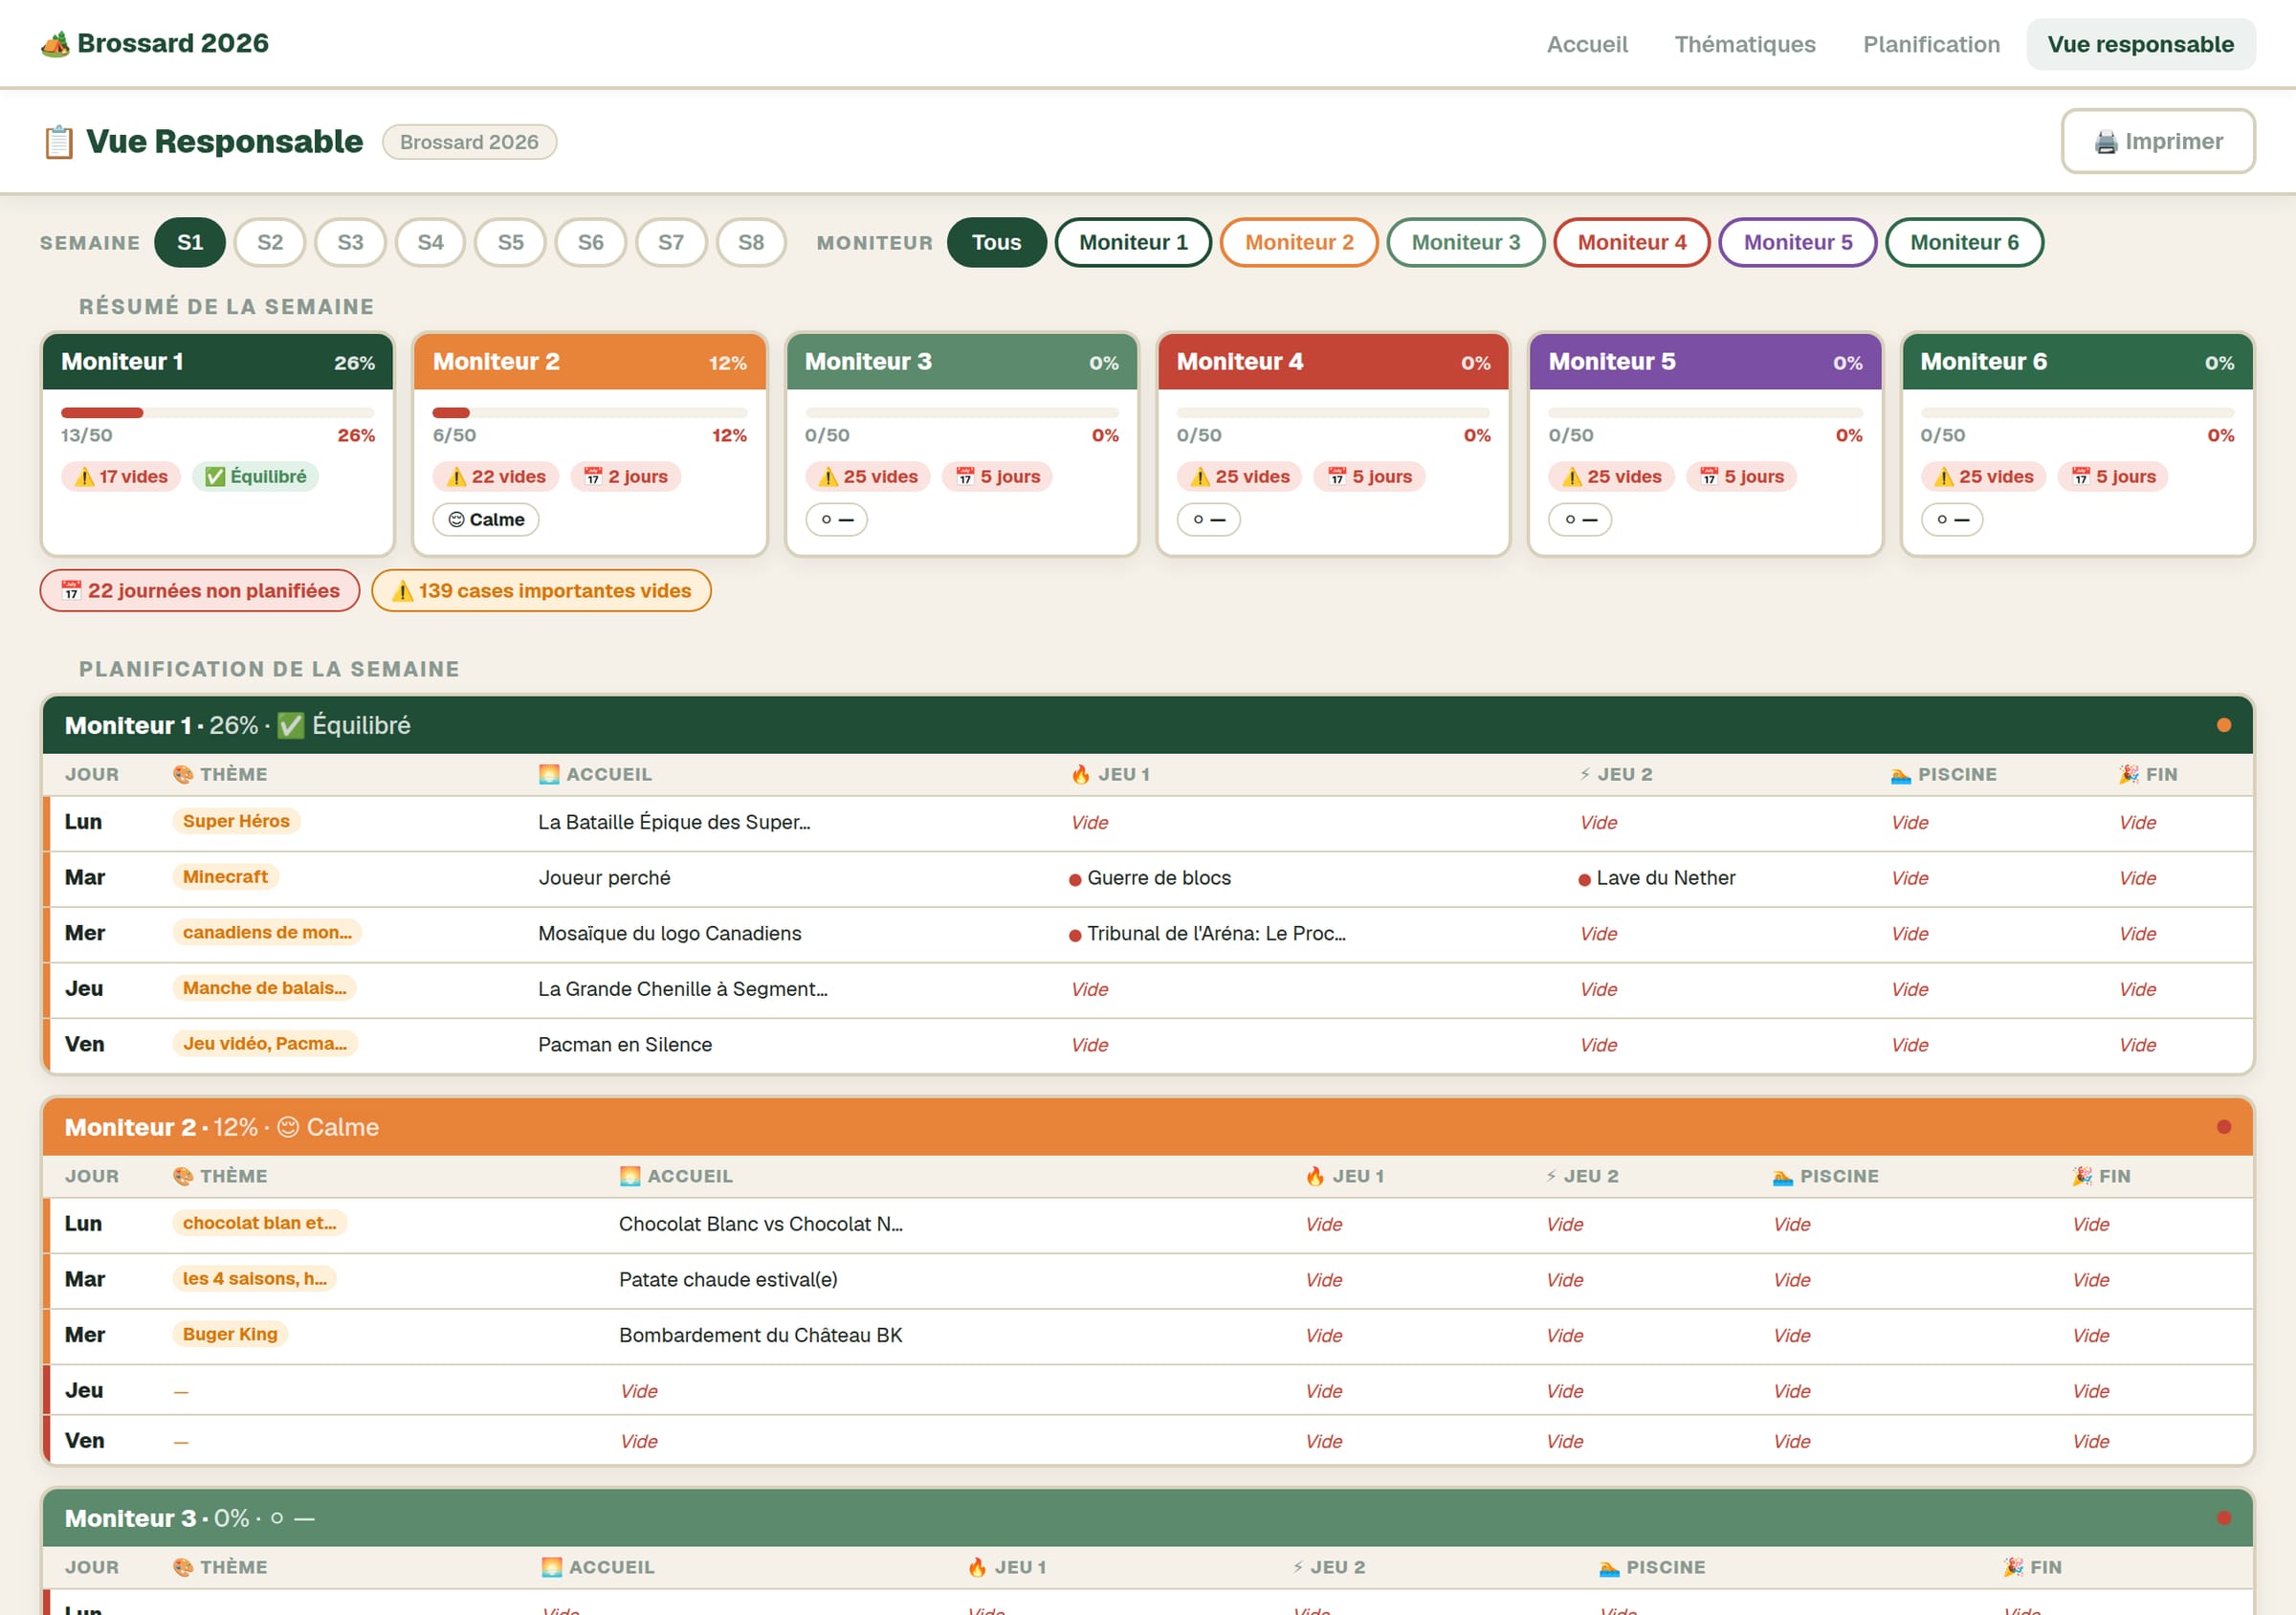This screenshot has height=1615, width=2296.
Task: Click the printer icon in Imprimer button
Action: pos(2106,142)
